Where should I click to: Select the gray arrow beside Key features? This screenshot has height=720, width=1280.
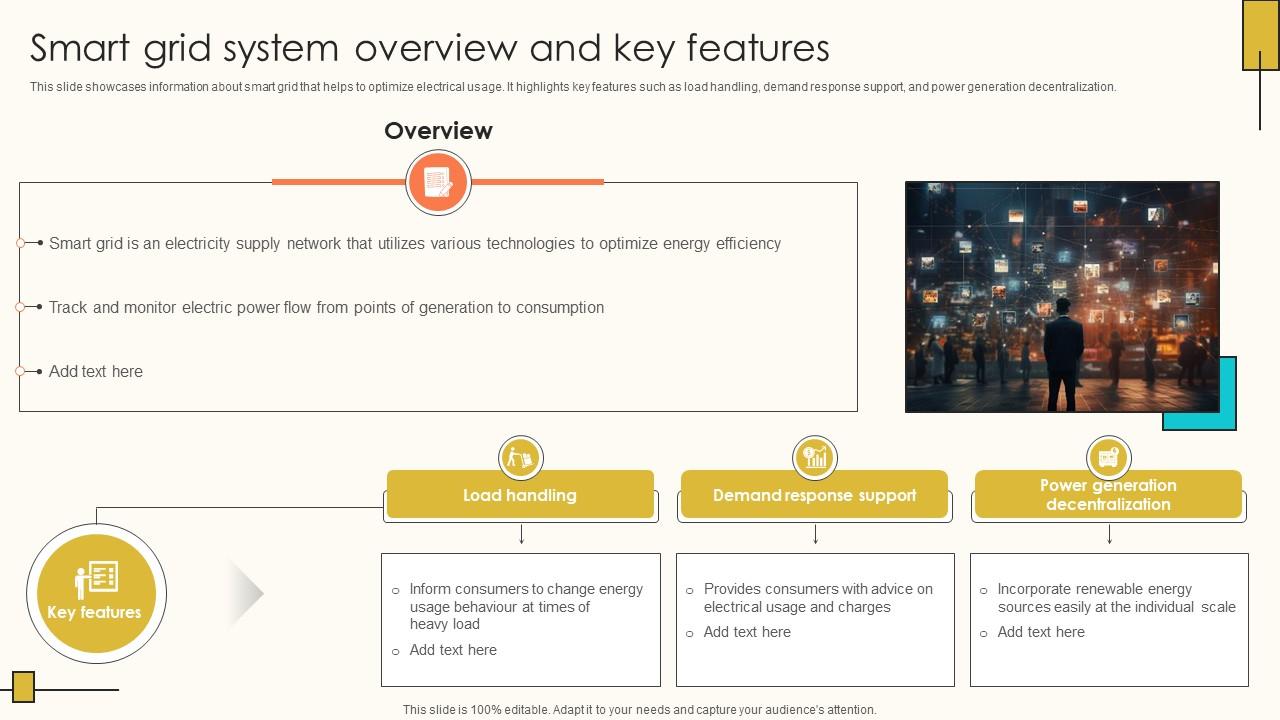point(246,594)
